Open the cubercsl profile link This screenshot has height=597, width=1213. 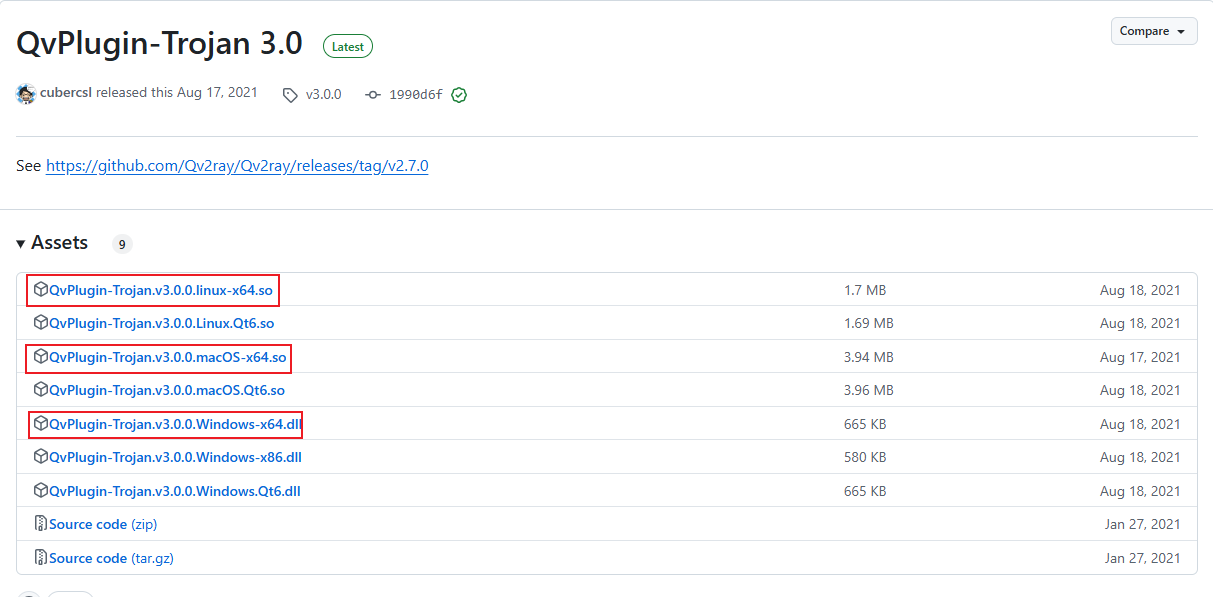[66, 93]
